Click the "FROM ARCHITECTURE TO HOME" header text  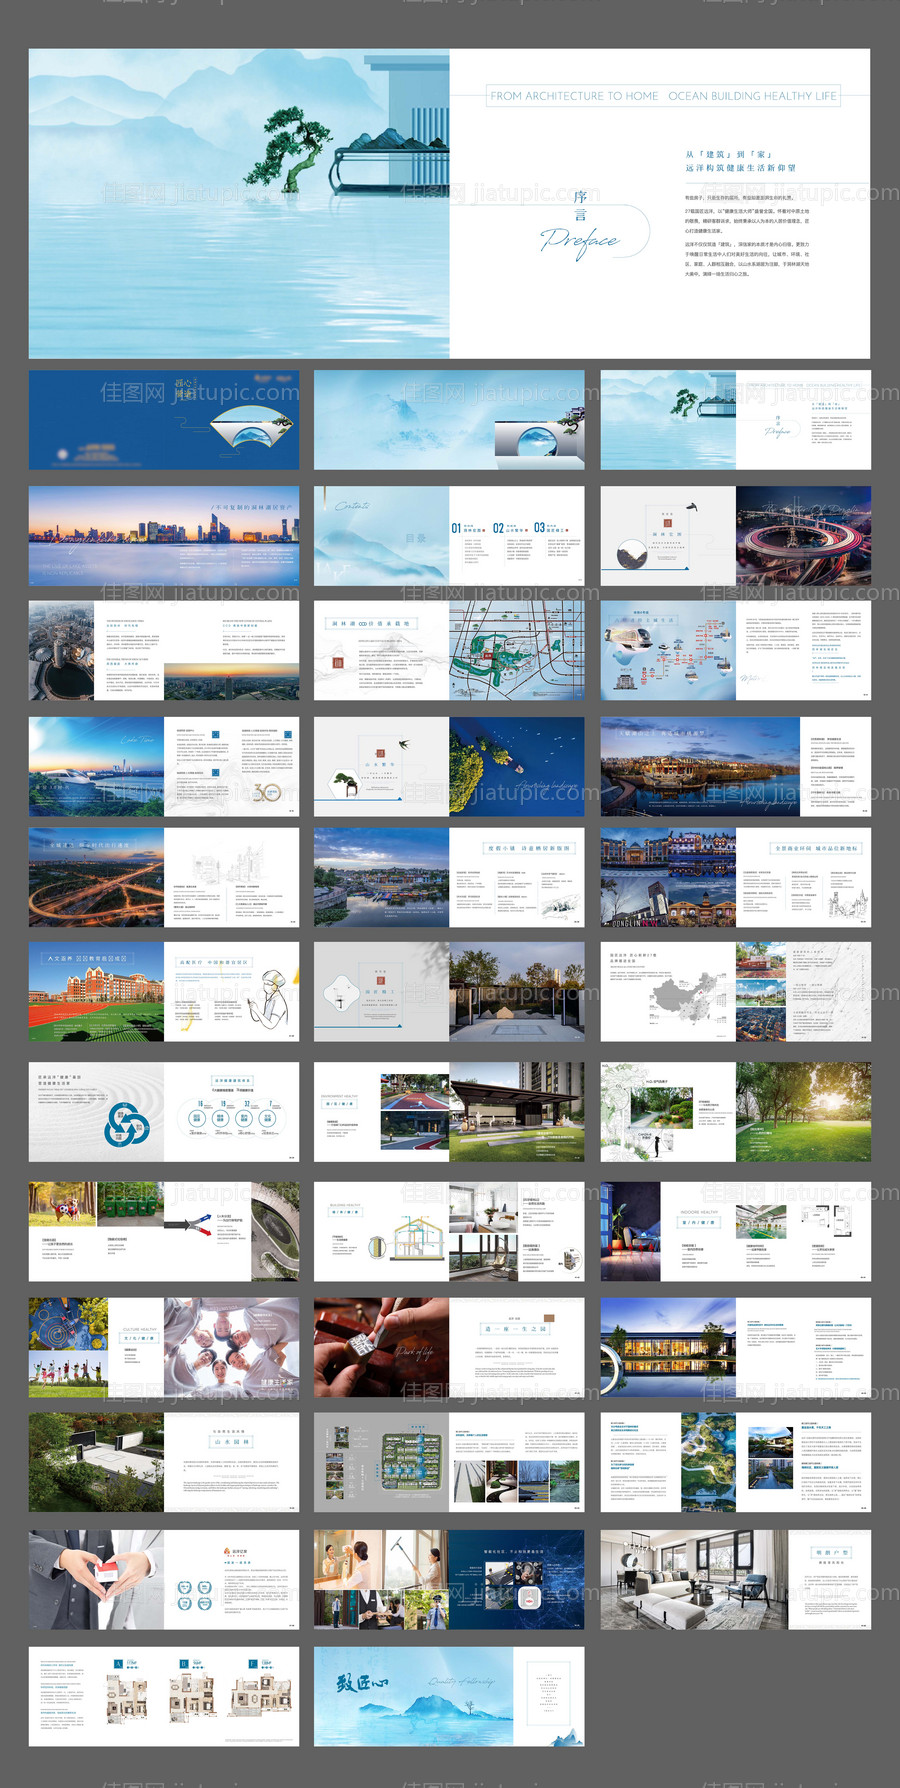coord(573,96)
